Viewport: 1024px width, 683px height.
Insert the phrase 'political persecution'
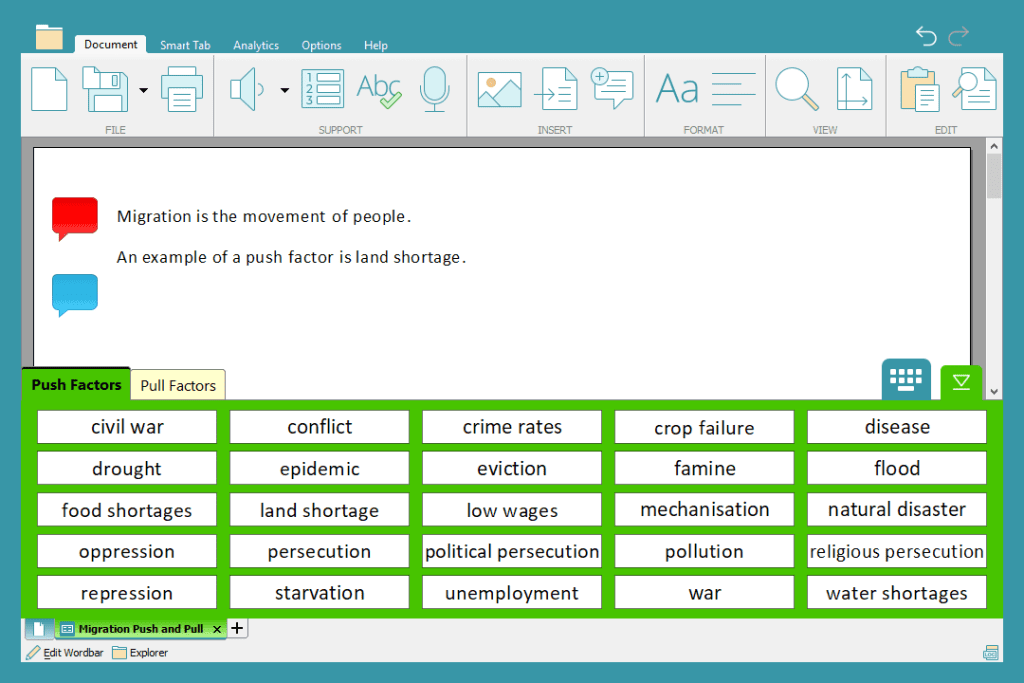(512, 551)
